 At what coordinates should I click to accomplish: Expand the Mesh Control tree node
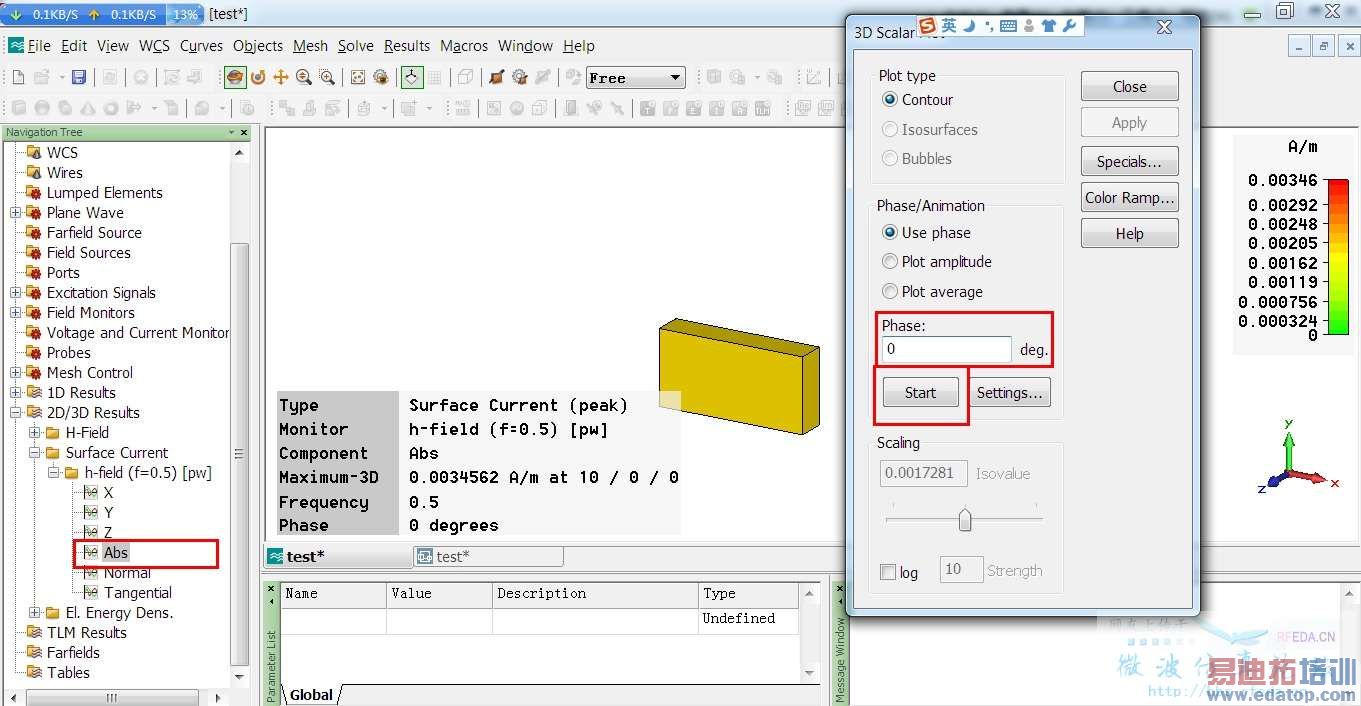point(16,372)
